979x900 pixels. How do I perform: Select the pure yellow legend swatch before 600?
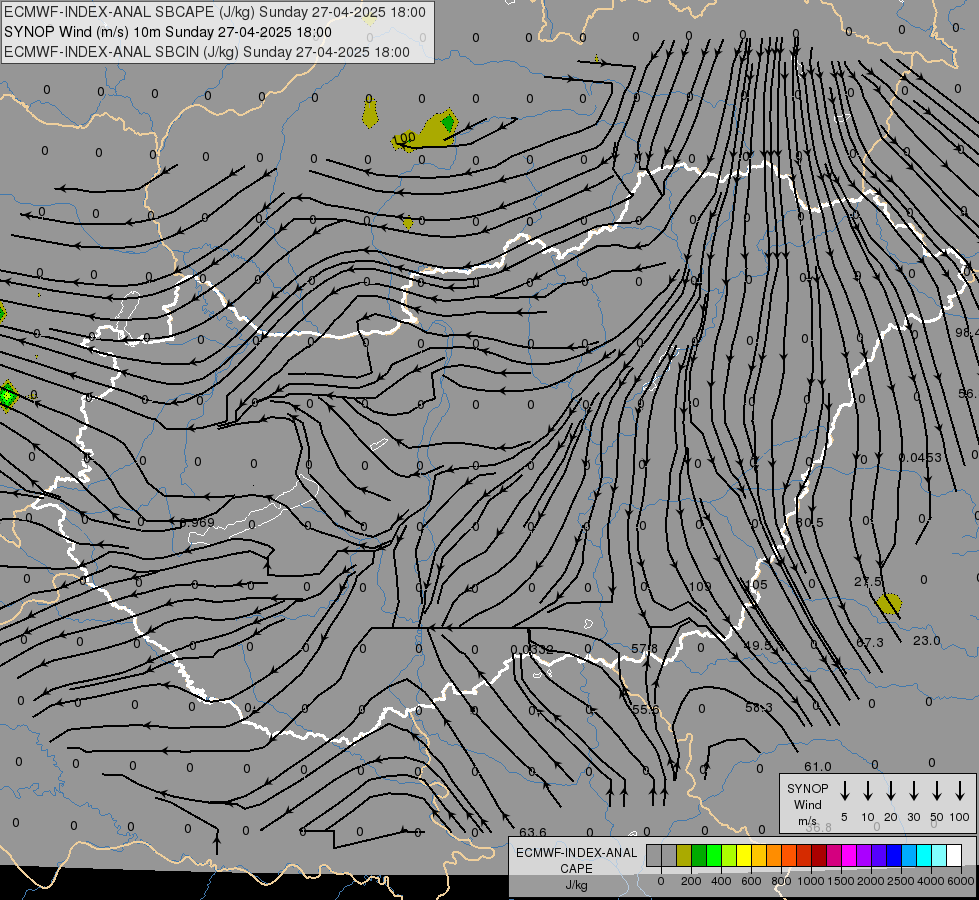pos(744,855)
